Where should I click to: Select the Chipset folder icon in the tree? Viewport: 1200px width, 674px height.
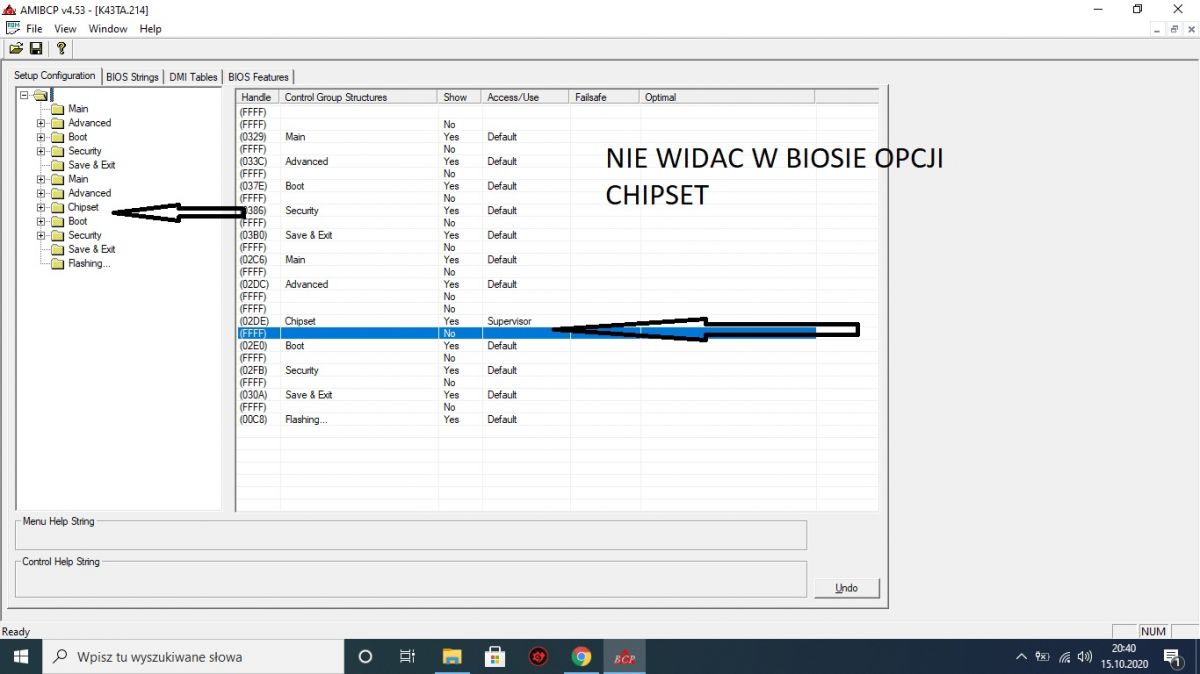tap(57, 207)
